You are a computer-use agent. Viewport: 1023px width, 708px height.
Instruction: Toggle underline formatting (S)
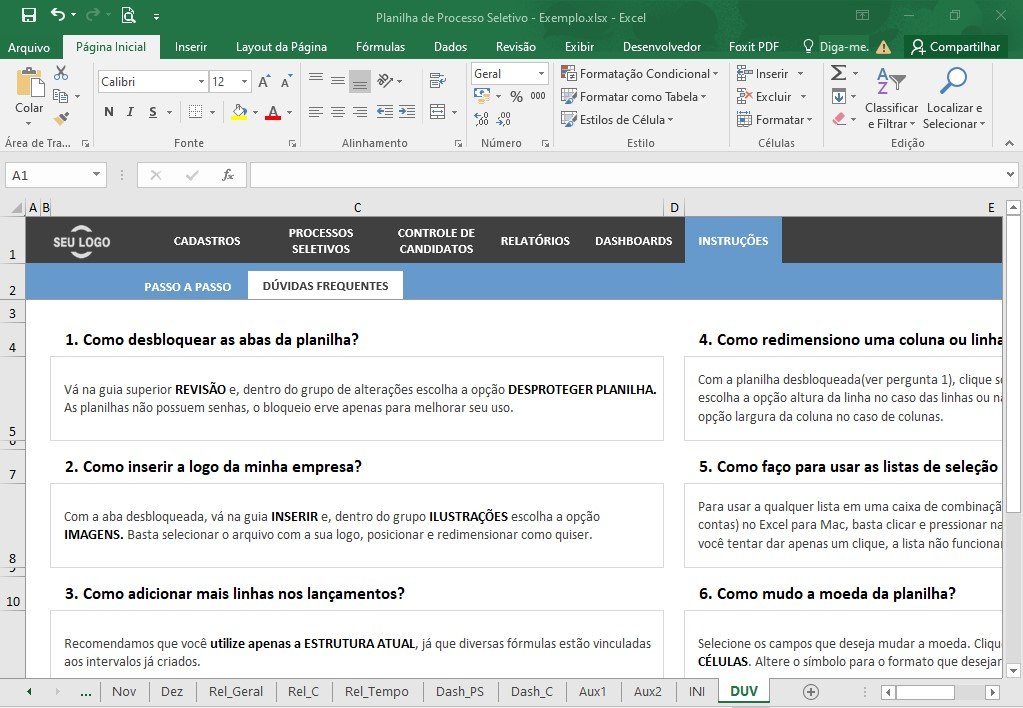152,112
